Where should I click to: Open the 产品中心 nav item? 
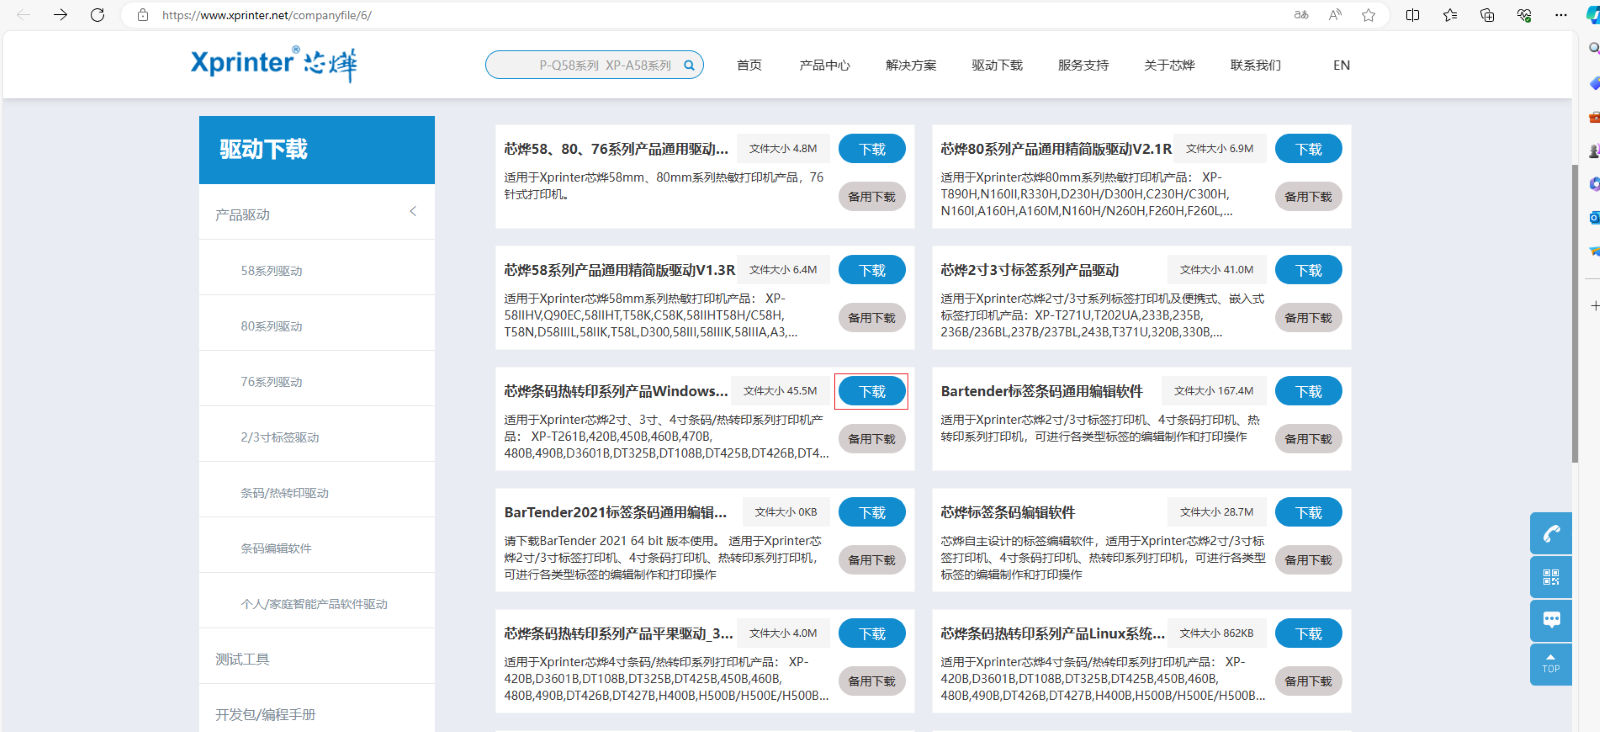click(x=825, y=65)
